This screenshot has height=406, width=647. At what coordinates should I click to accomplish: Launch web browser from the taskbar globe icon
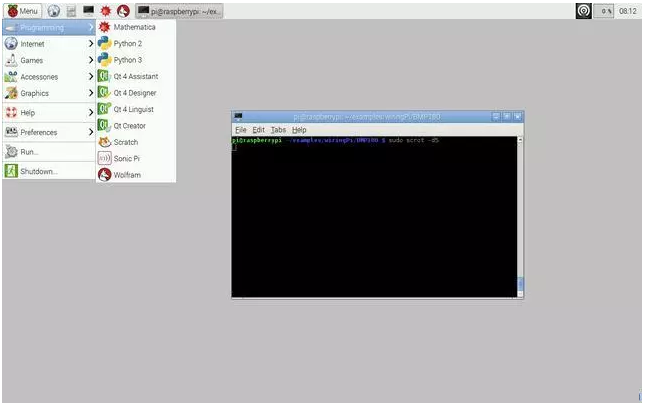pyautogui.click(x=54, y=10)
